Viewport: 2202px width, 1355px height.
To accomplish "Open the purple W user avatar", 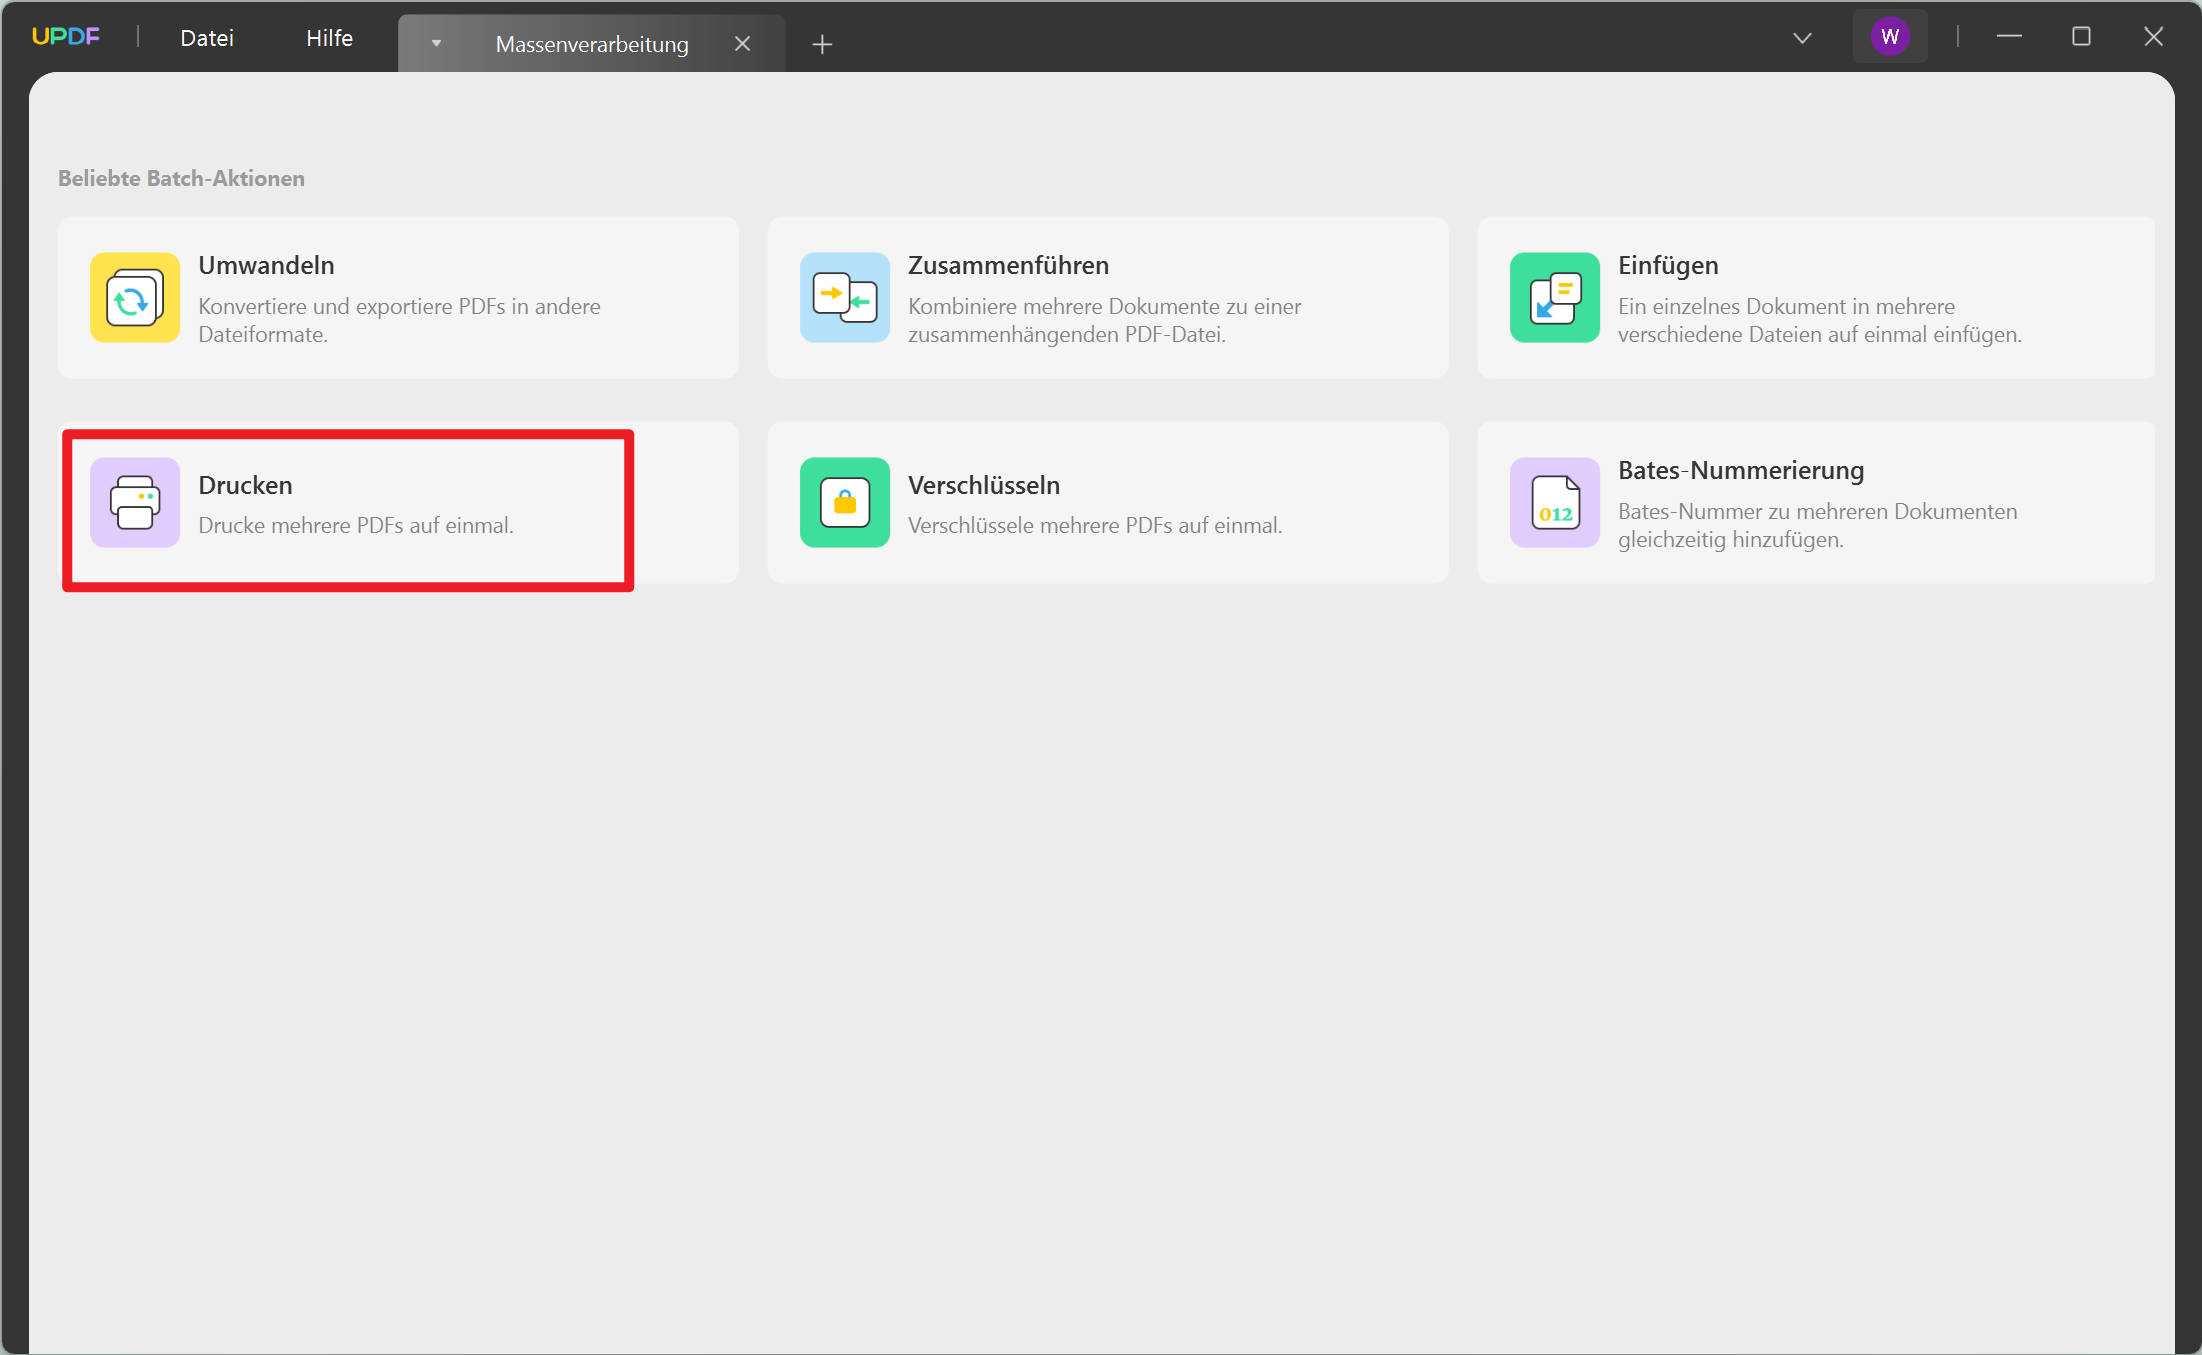I will pyautogui.click(x=1890, y=37).
